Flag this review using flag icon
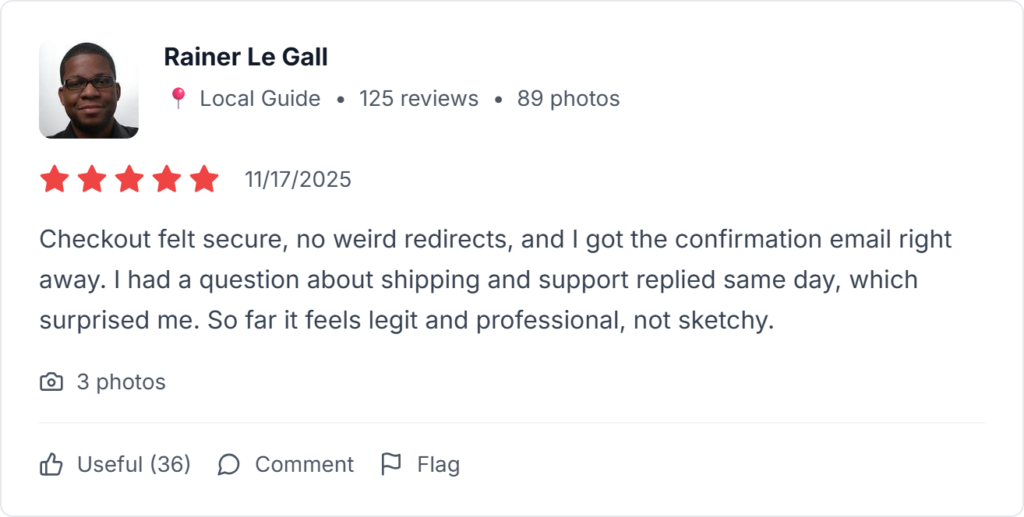The height and width of the screenshot is (517, 1024). click(x=392, y=464)
